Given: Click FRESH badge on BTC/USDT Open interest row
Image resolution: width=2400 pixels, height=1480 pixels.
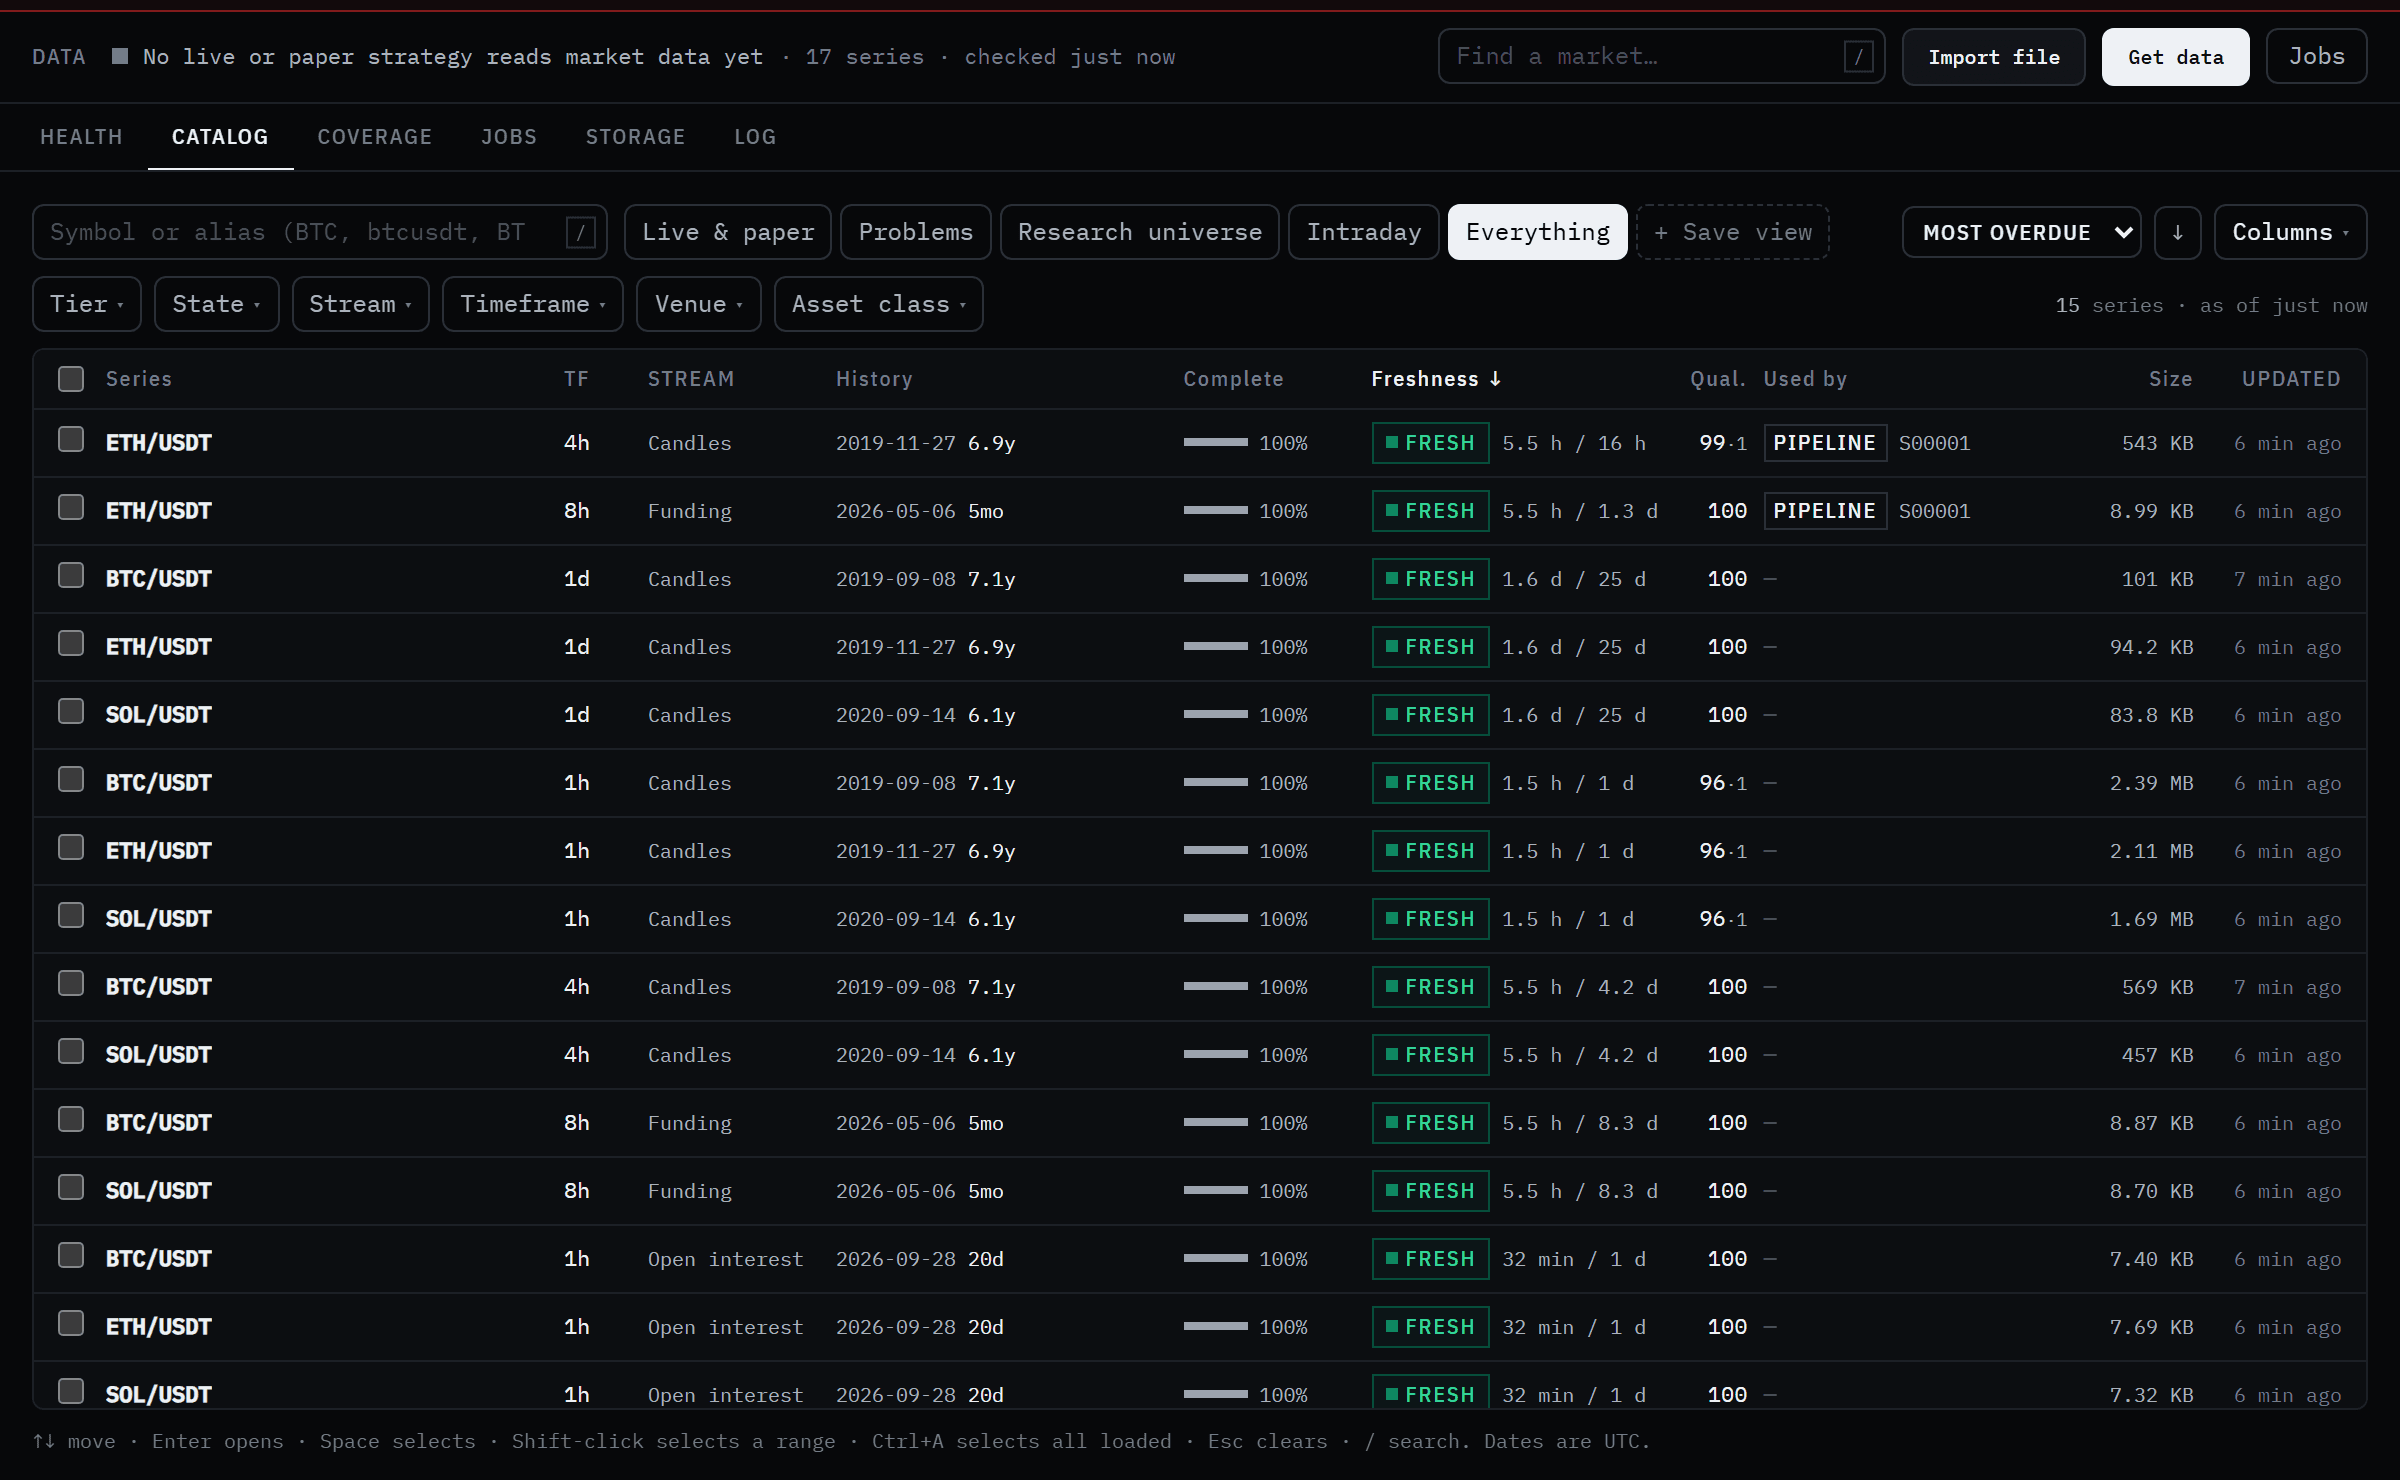Looking at the screenshot, I should [x=1430, y=1259].
